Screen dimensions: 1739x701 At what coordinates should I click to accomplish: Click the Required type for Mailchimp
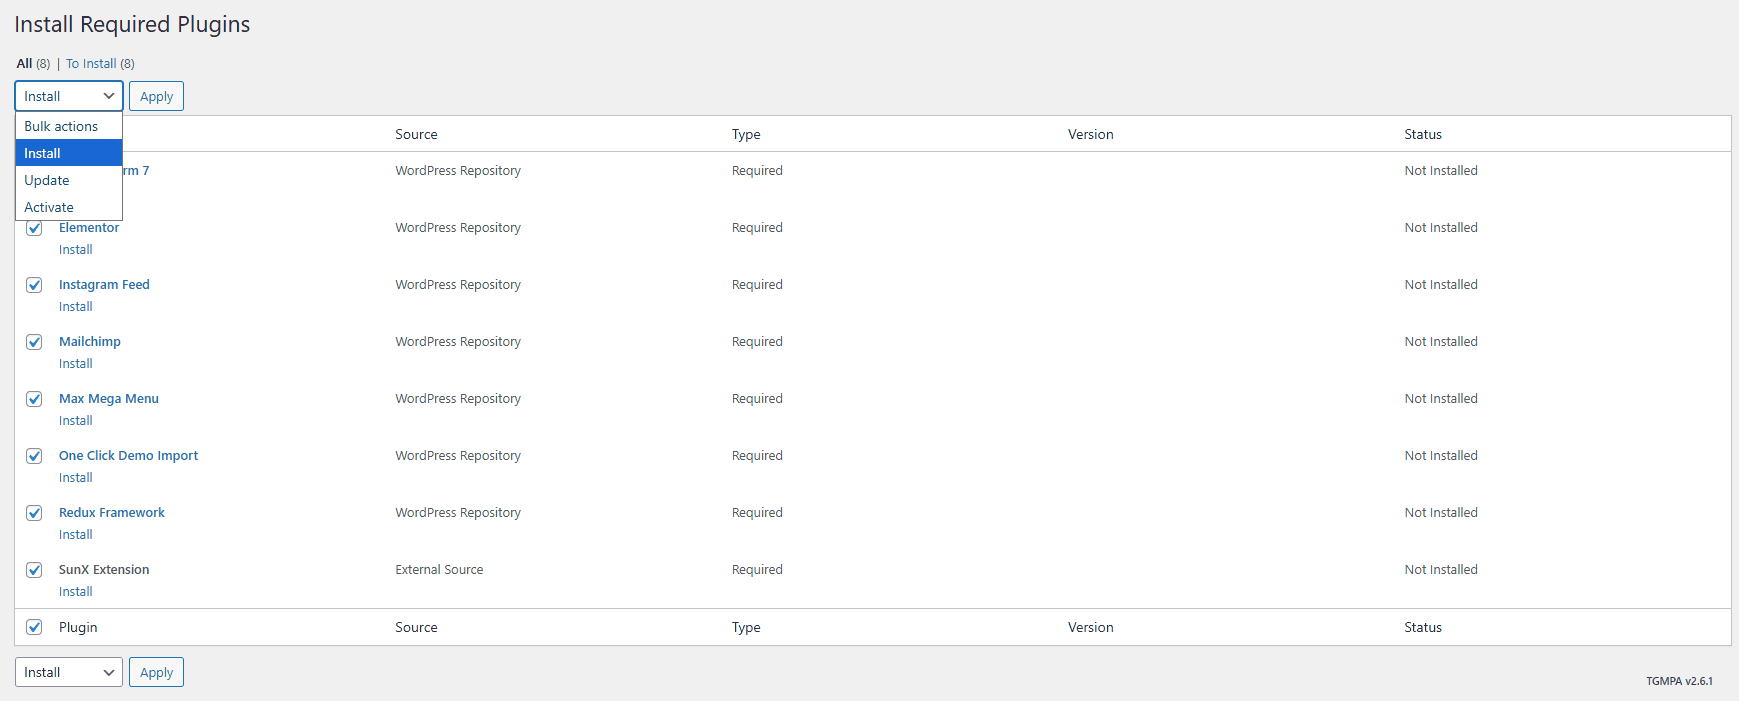click(x=757, y=341)
